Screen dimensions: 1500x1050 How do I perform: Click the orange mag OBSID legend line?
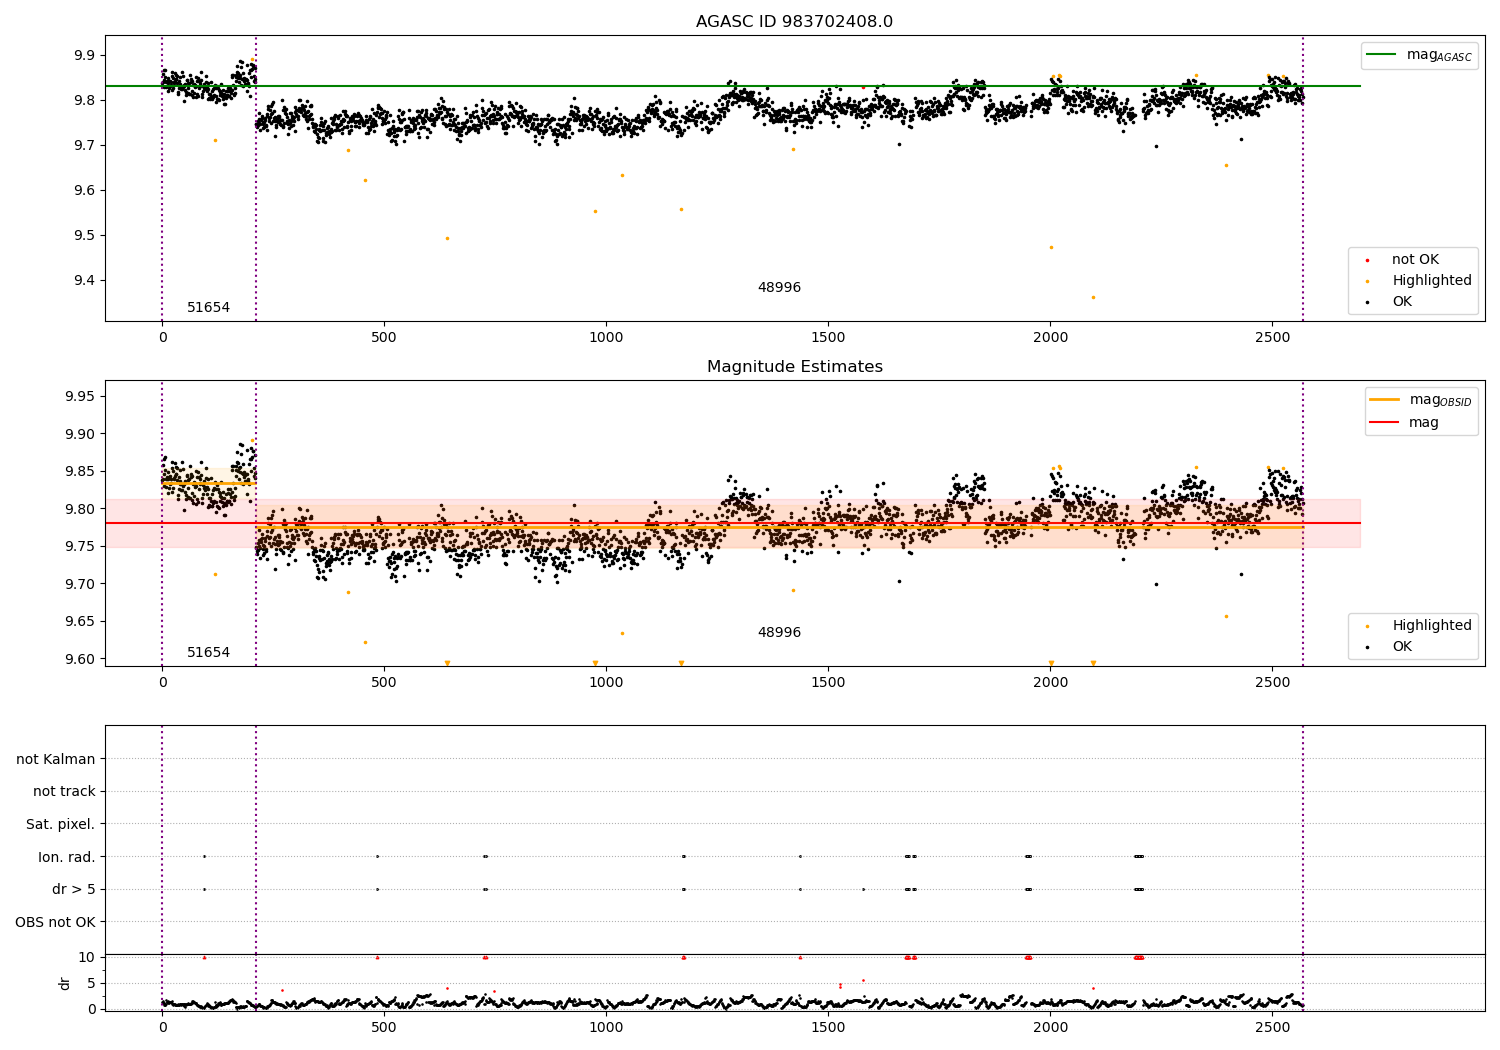pyautogui.click(x=1385, y=399)
